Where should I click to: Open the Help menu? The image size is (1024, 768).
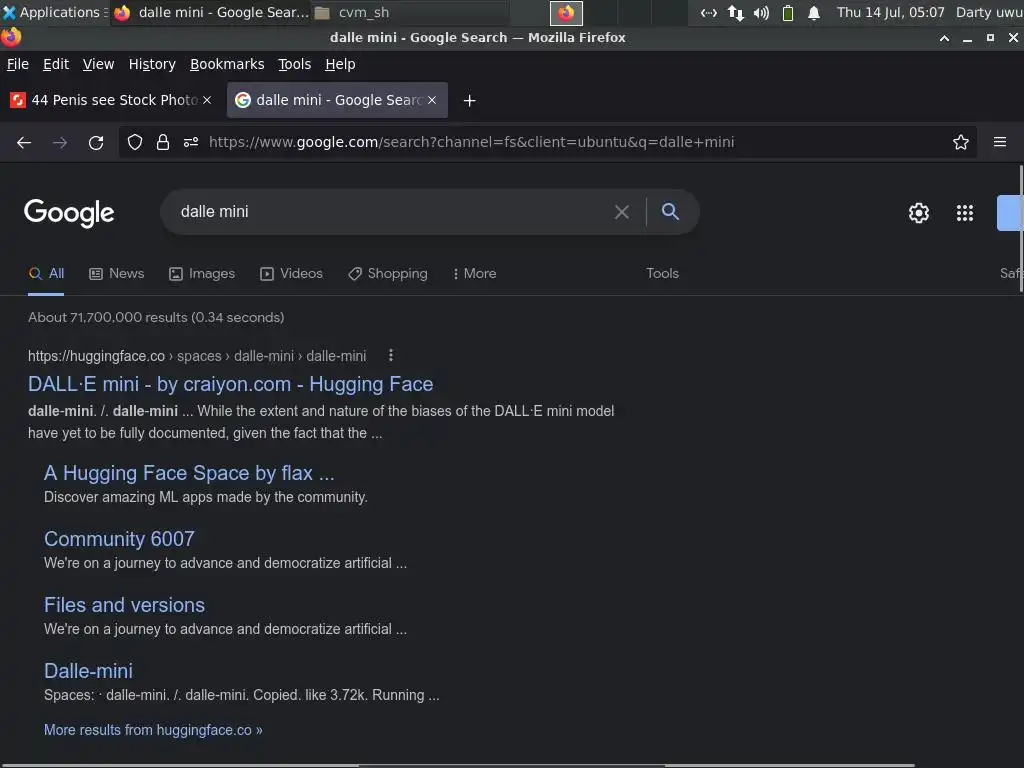[340, 64]
